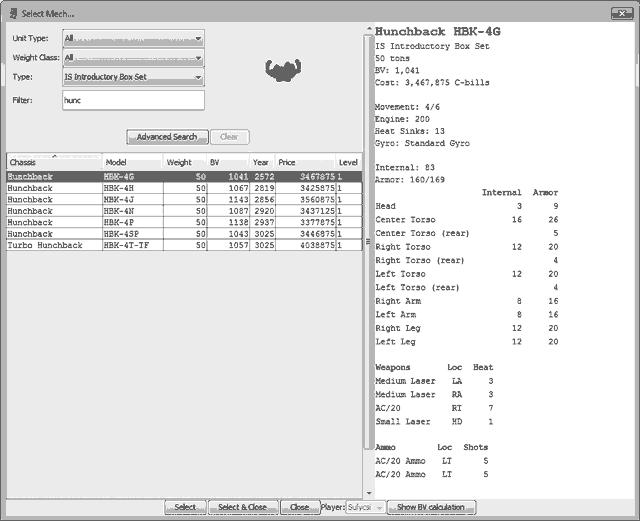640x521 pixels.
Task: Open the Player dropdown at the bottom
Action: click(365, 507)
